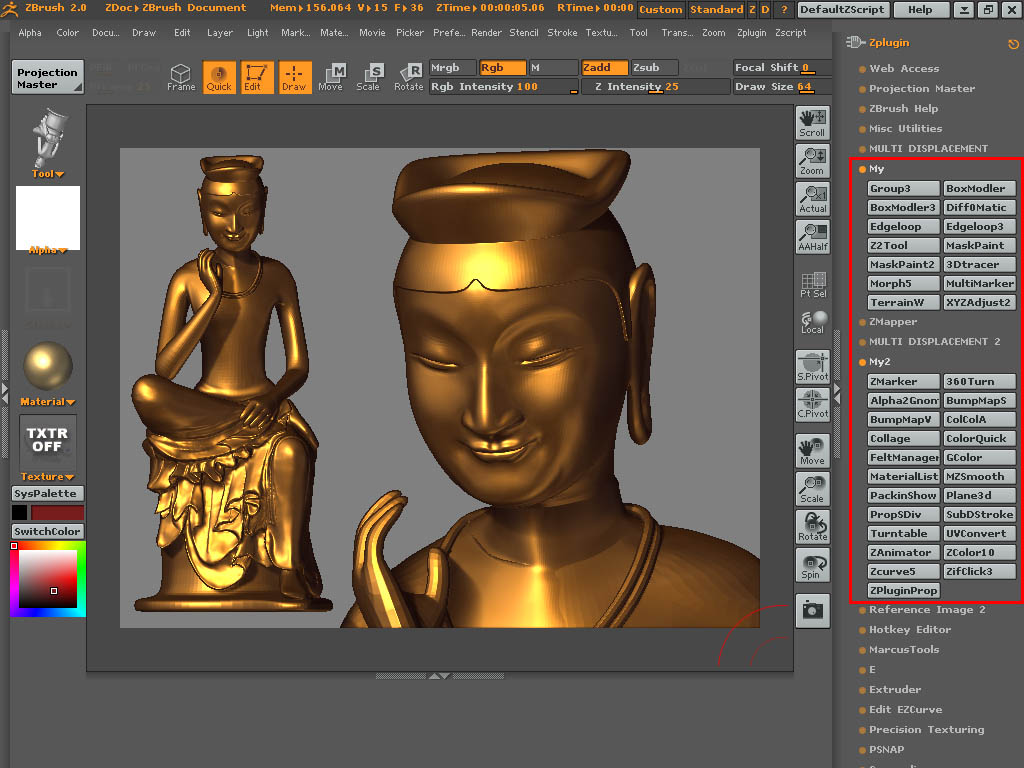Viewport: 1024px width, 768px height.
Task: Select the Frame icon in top toolbar
Action: click(181, 77)
